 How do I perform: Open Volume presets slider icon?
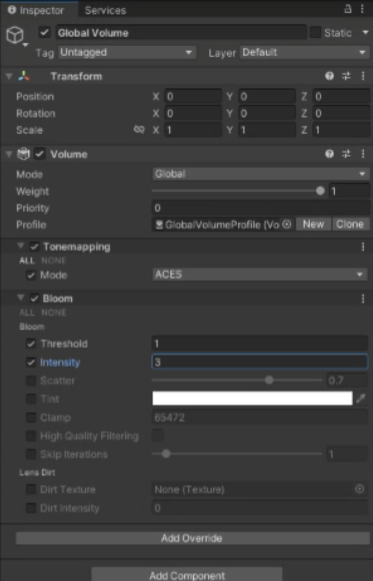point(346,154)
